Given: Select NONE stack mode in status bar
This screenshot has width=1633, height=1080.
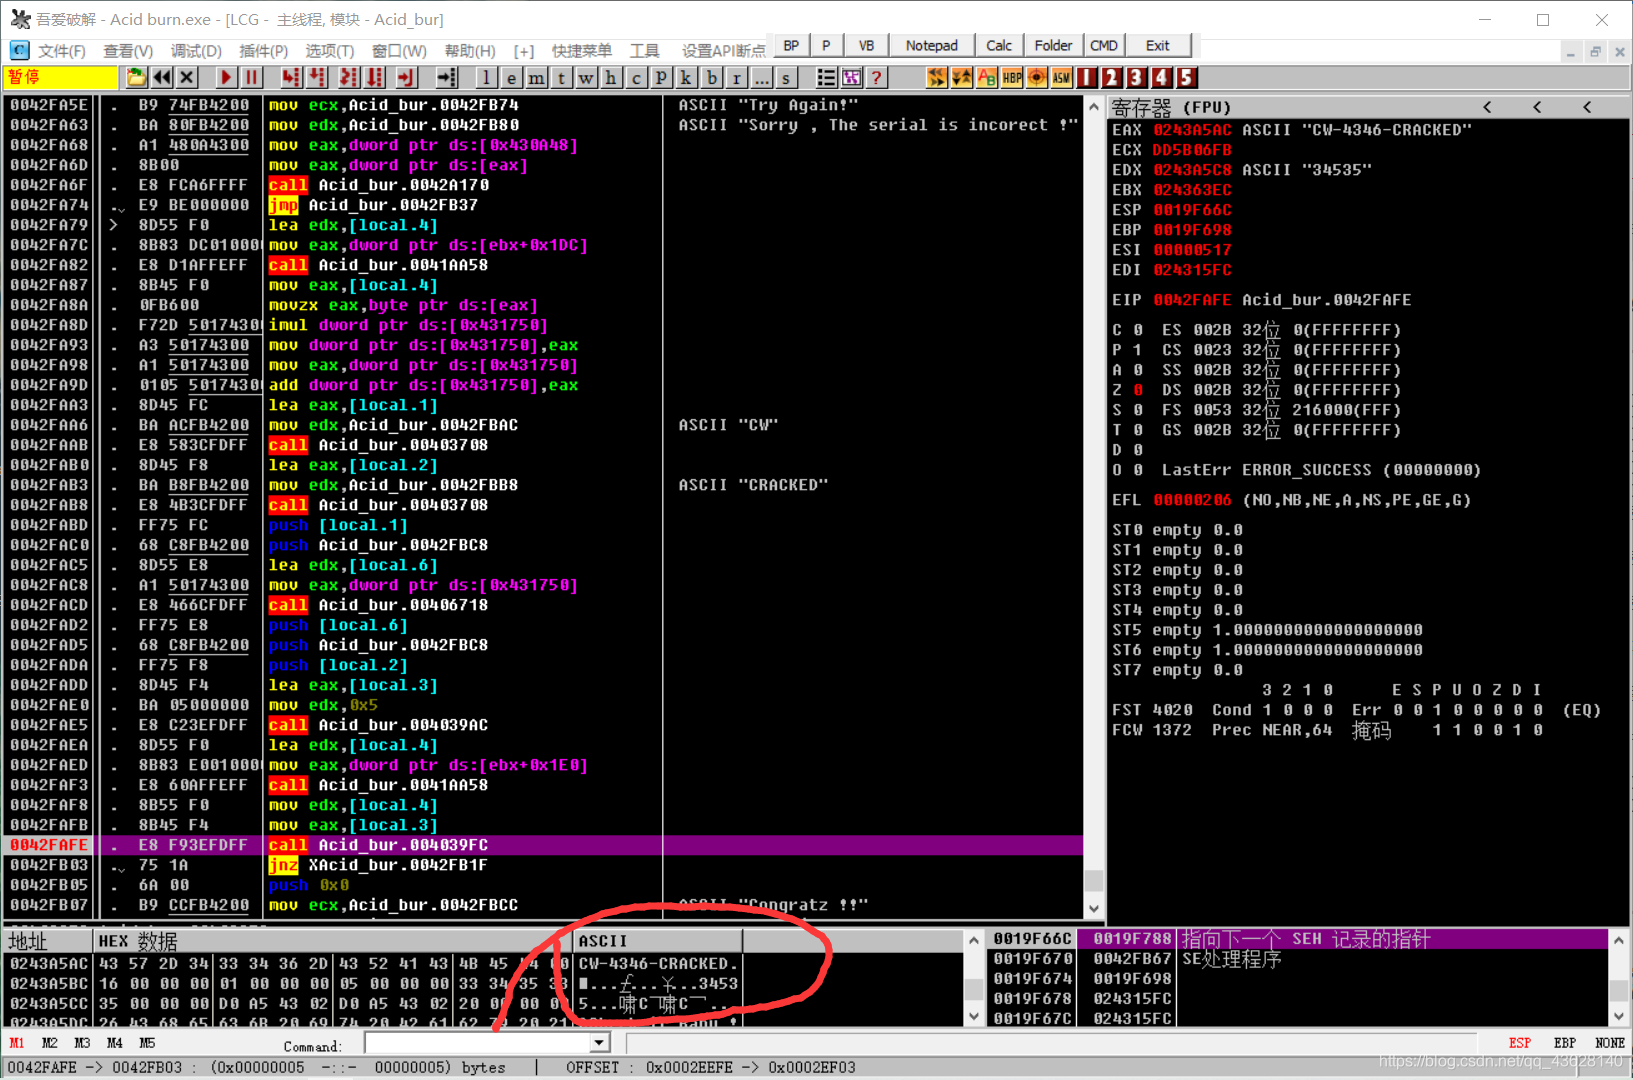Looking at the screenshot, I should click(x=1610, y=1043).
